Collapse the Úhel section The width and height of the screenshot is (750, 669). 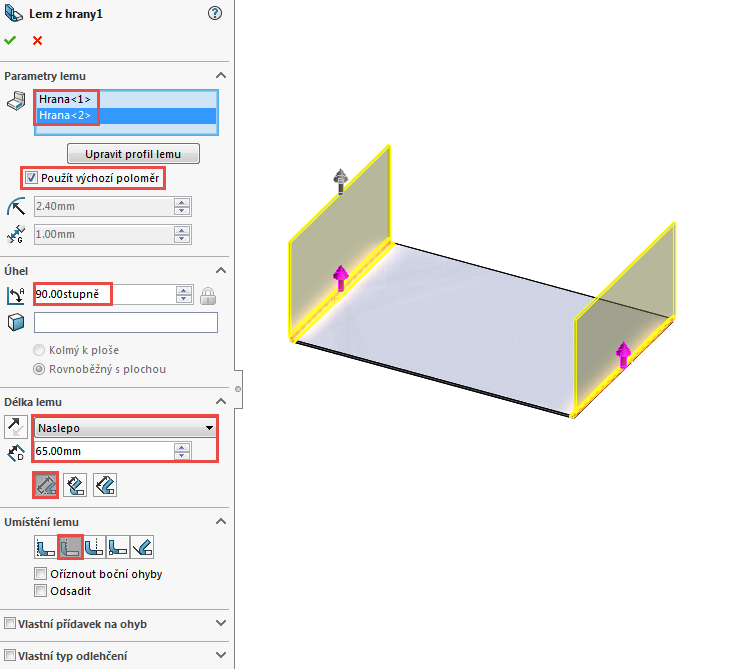point(221,271)
